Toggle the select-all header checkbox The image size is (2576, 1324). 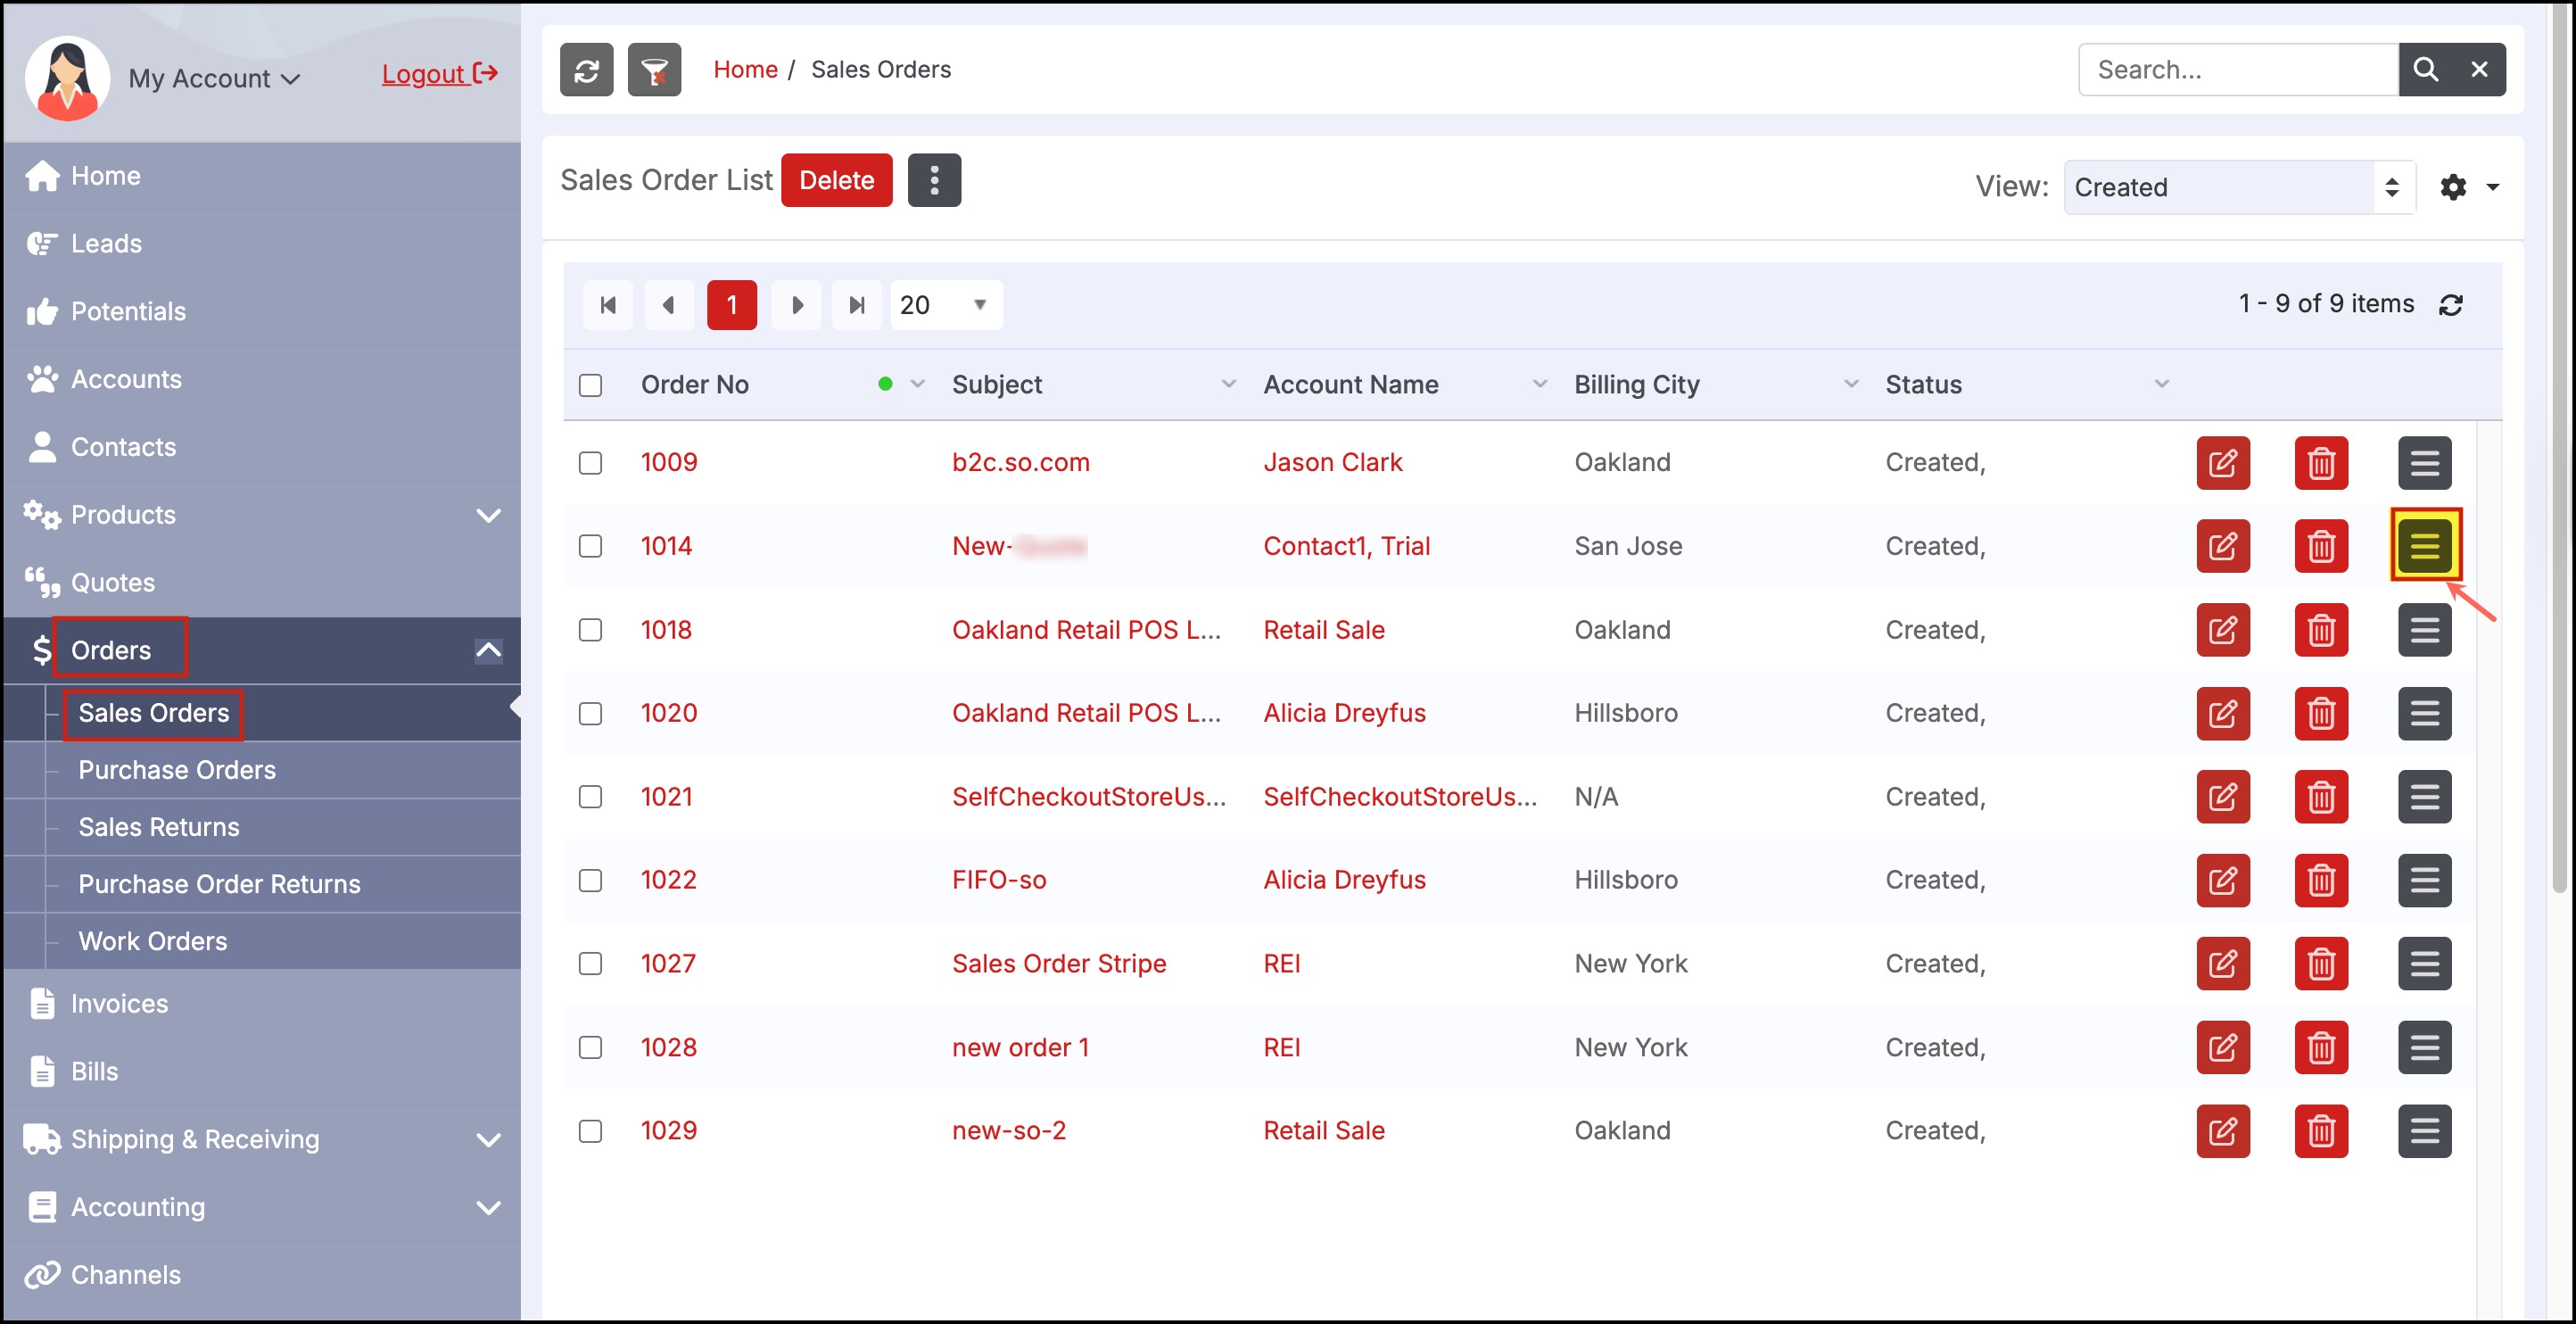coord(590,386)
